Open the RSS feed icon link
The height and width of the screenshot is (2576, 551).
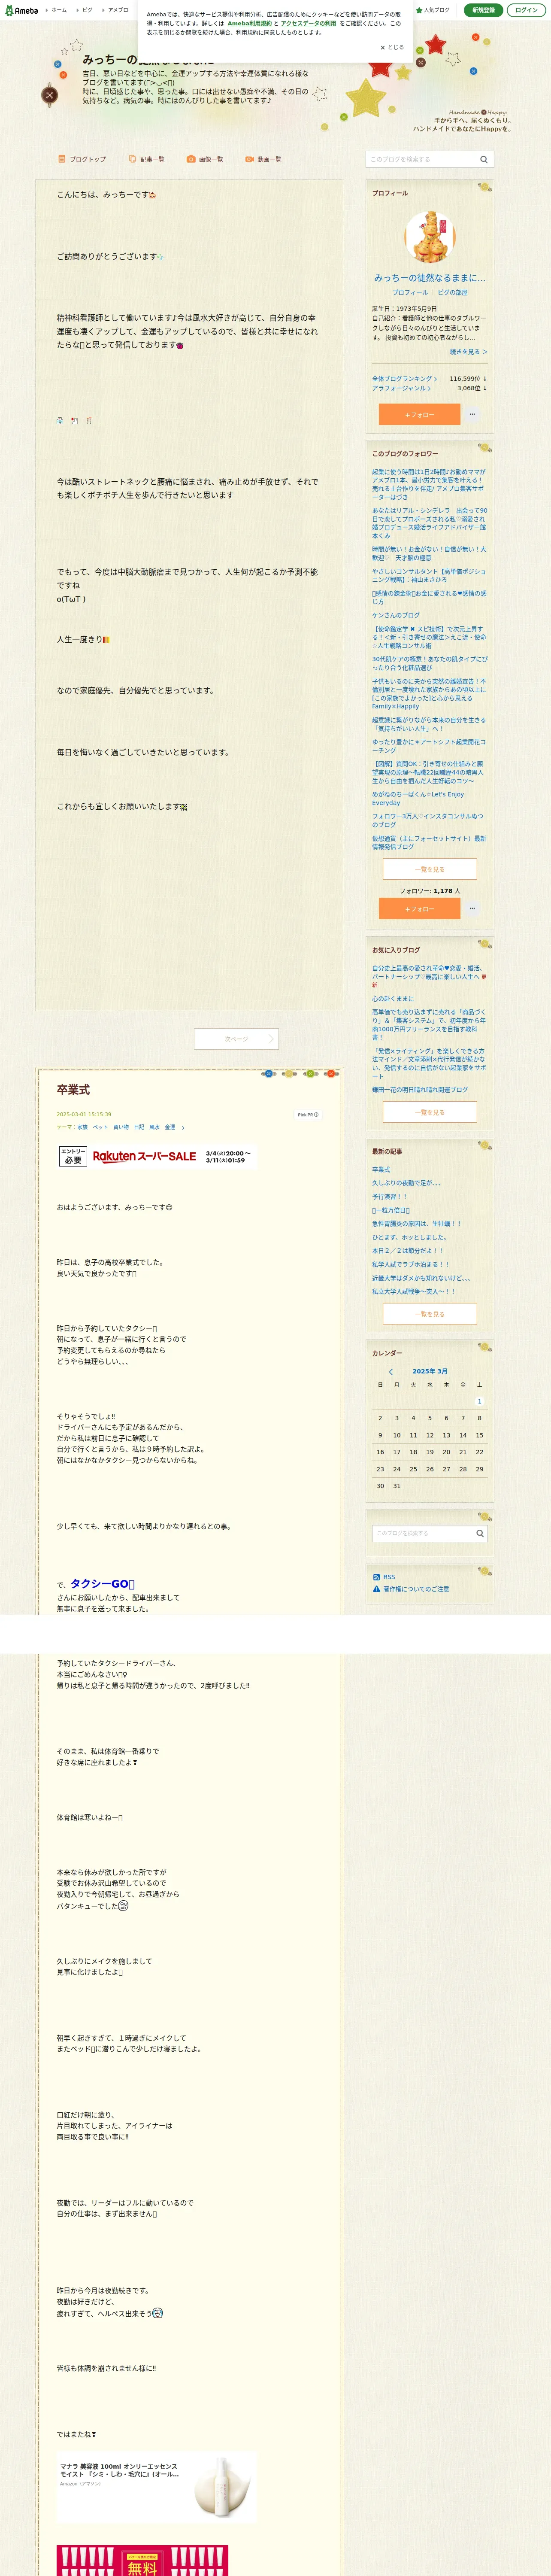[x=384, y=1577]
